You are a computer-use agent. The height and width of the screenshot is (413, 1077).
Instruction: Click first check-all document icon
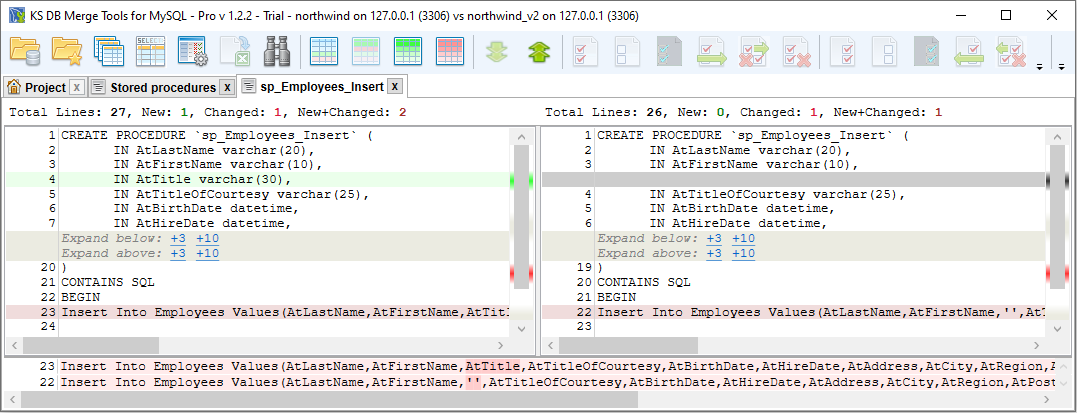[587, 52]
